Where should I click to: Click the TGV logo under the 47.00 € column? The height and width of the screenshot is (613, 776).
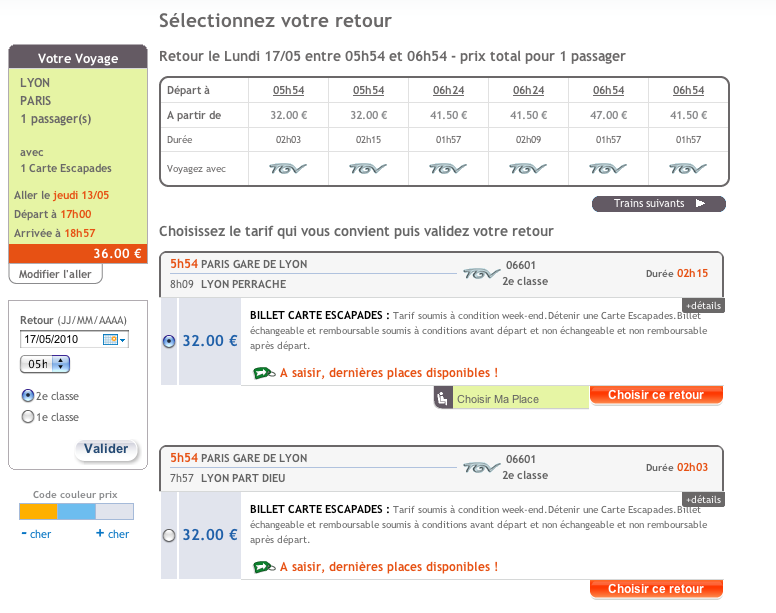(x=609, y=169)
